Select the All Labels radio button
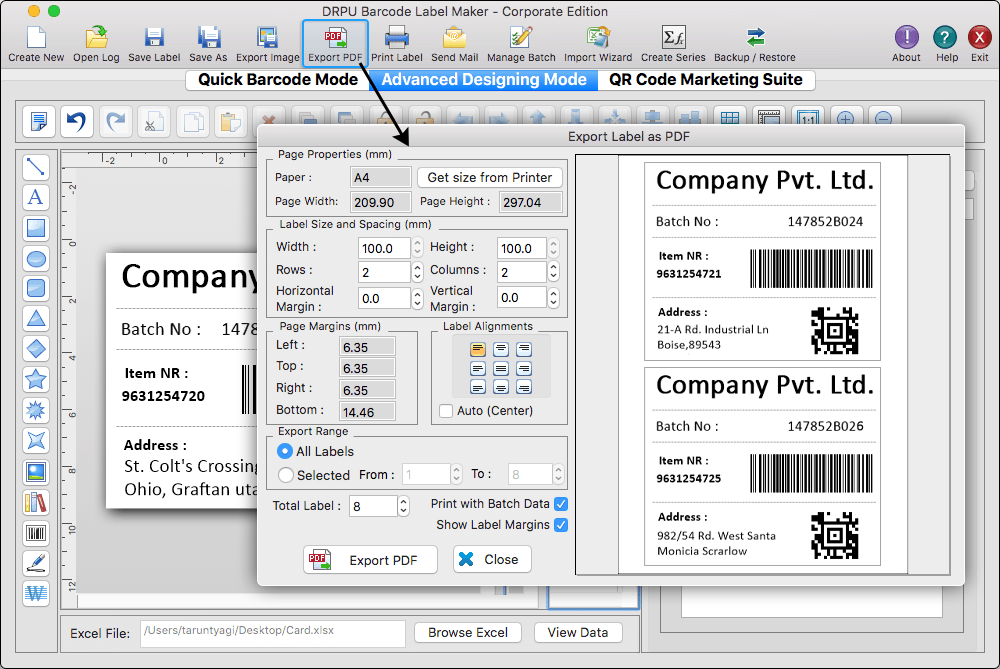The image size is (1000, 669). click(285, 452)
